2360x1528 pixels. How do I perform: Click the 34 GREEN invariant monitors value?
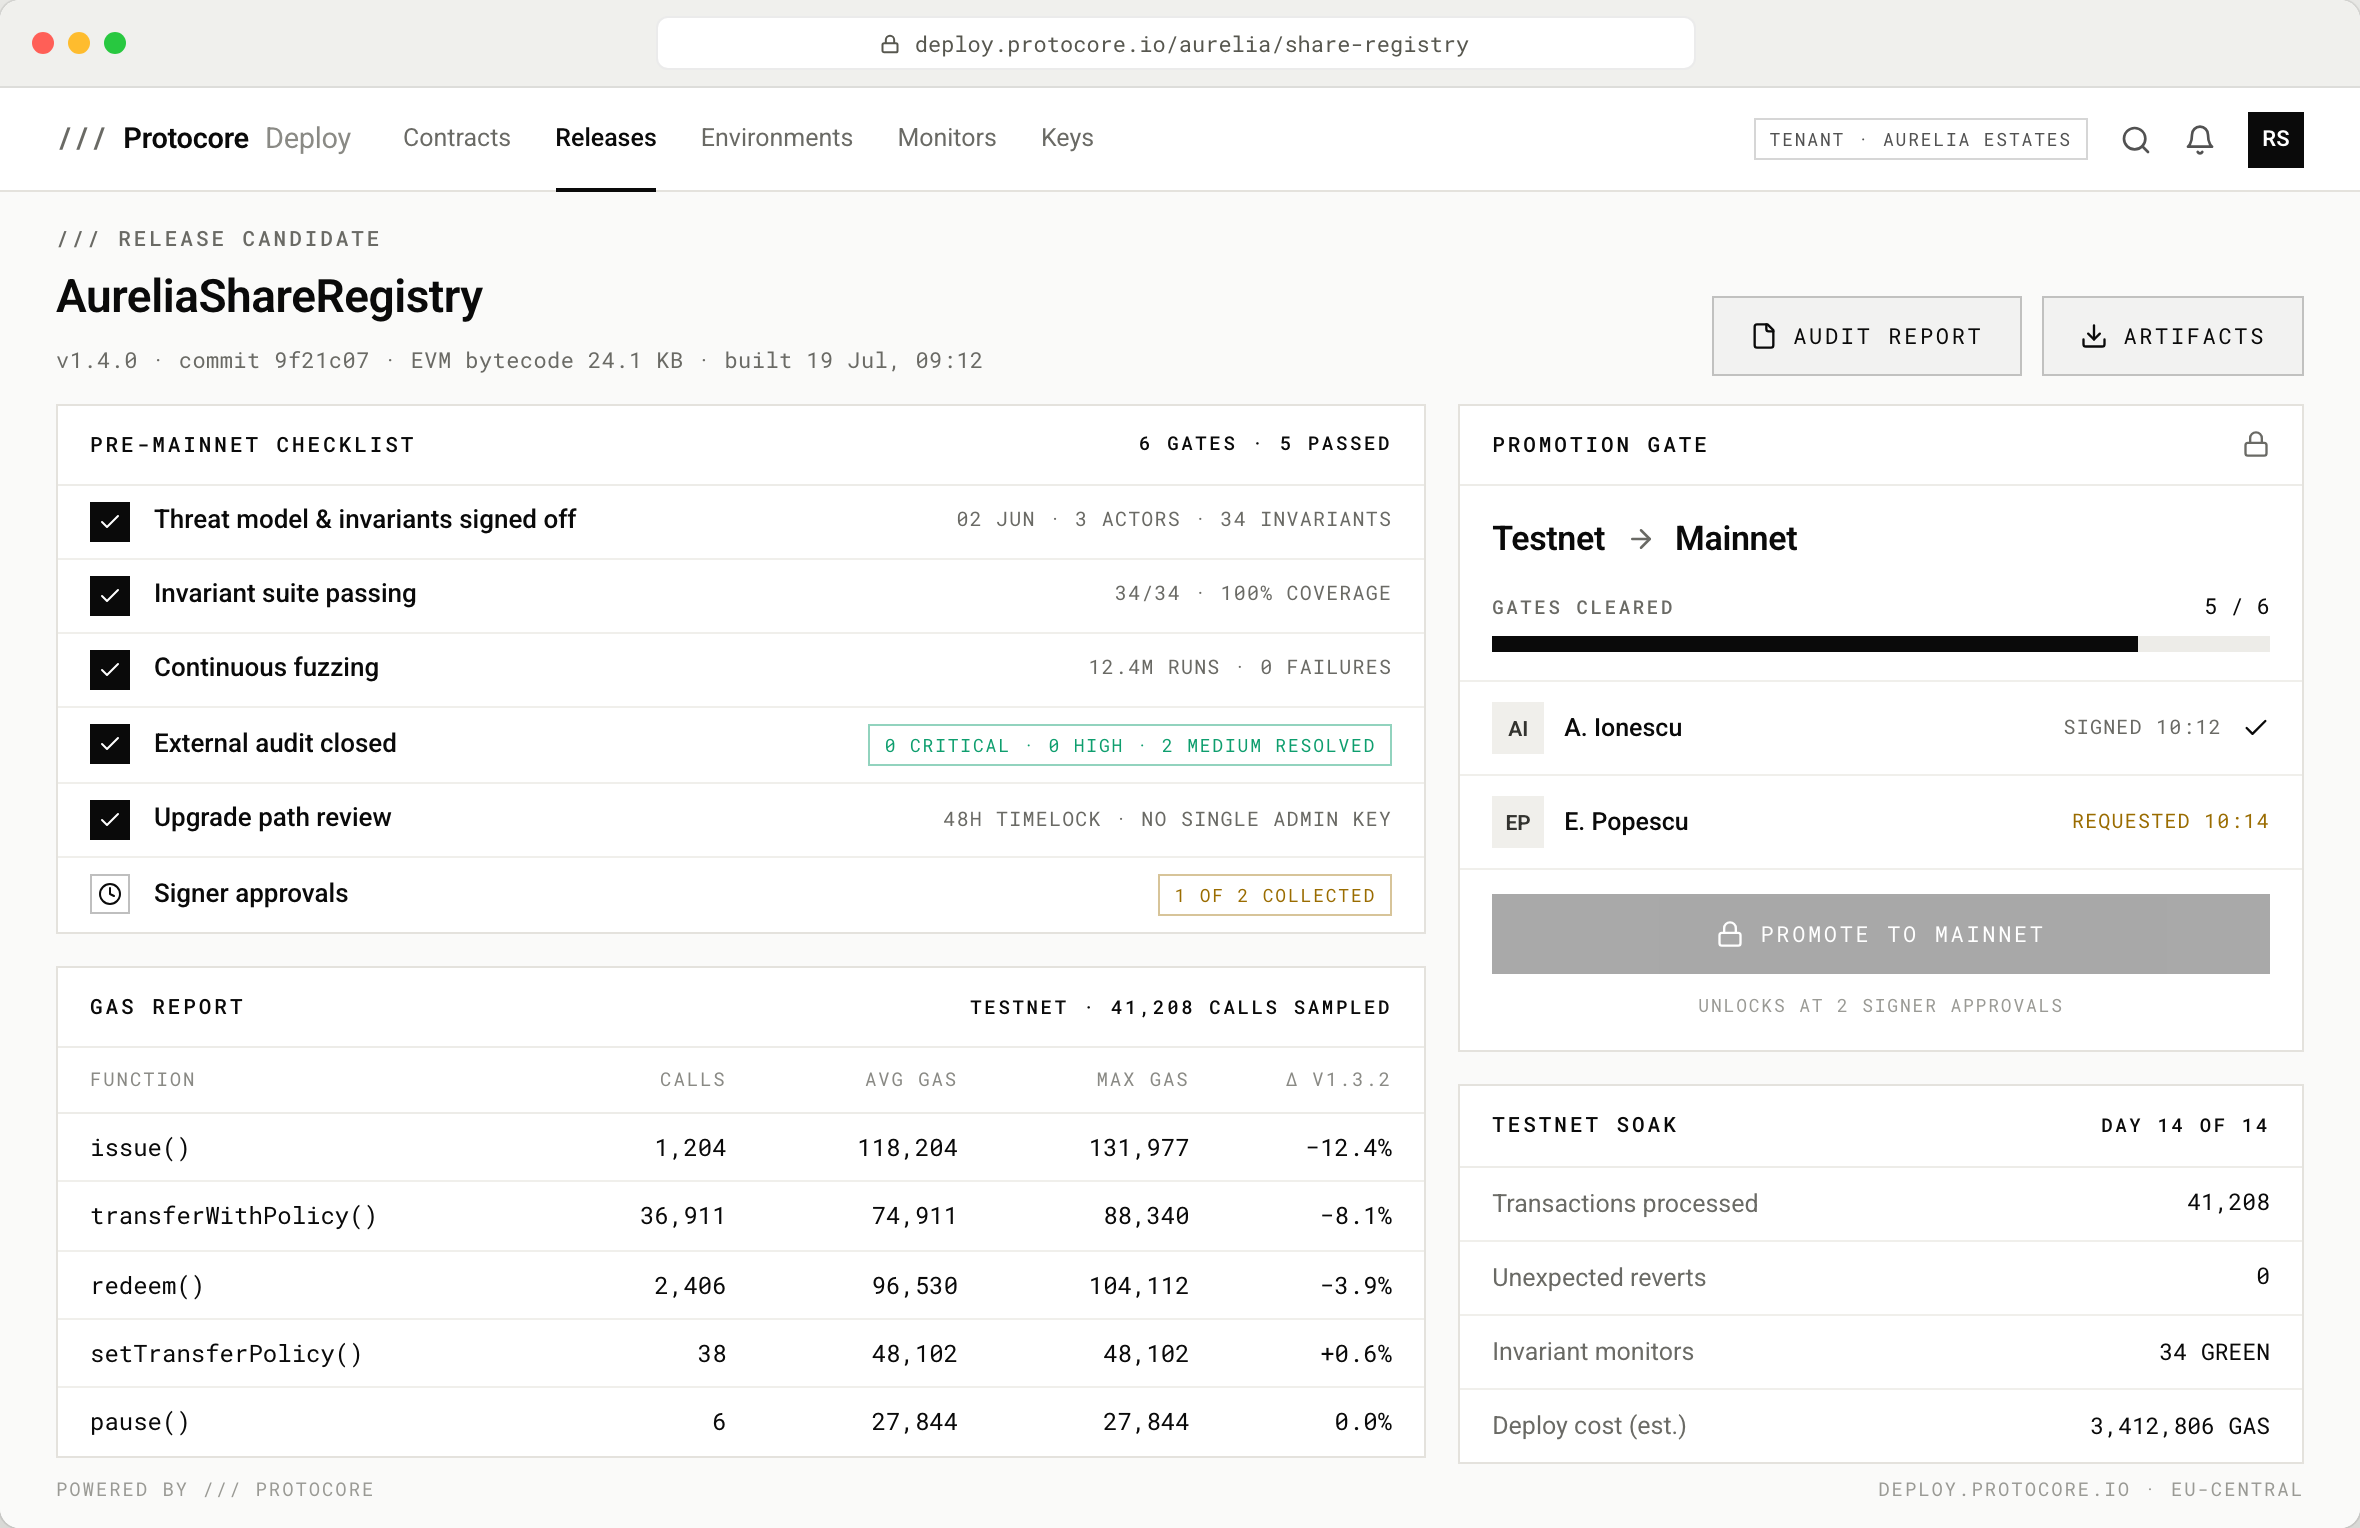pos(2213,1352)
